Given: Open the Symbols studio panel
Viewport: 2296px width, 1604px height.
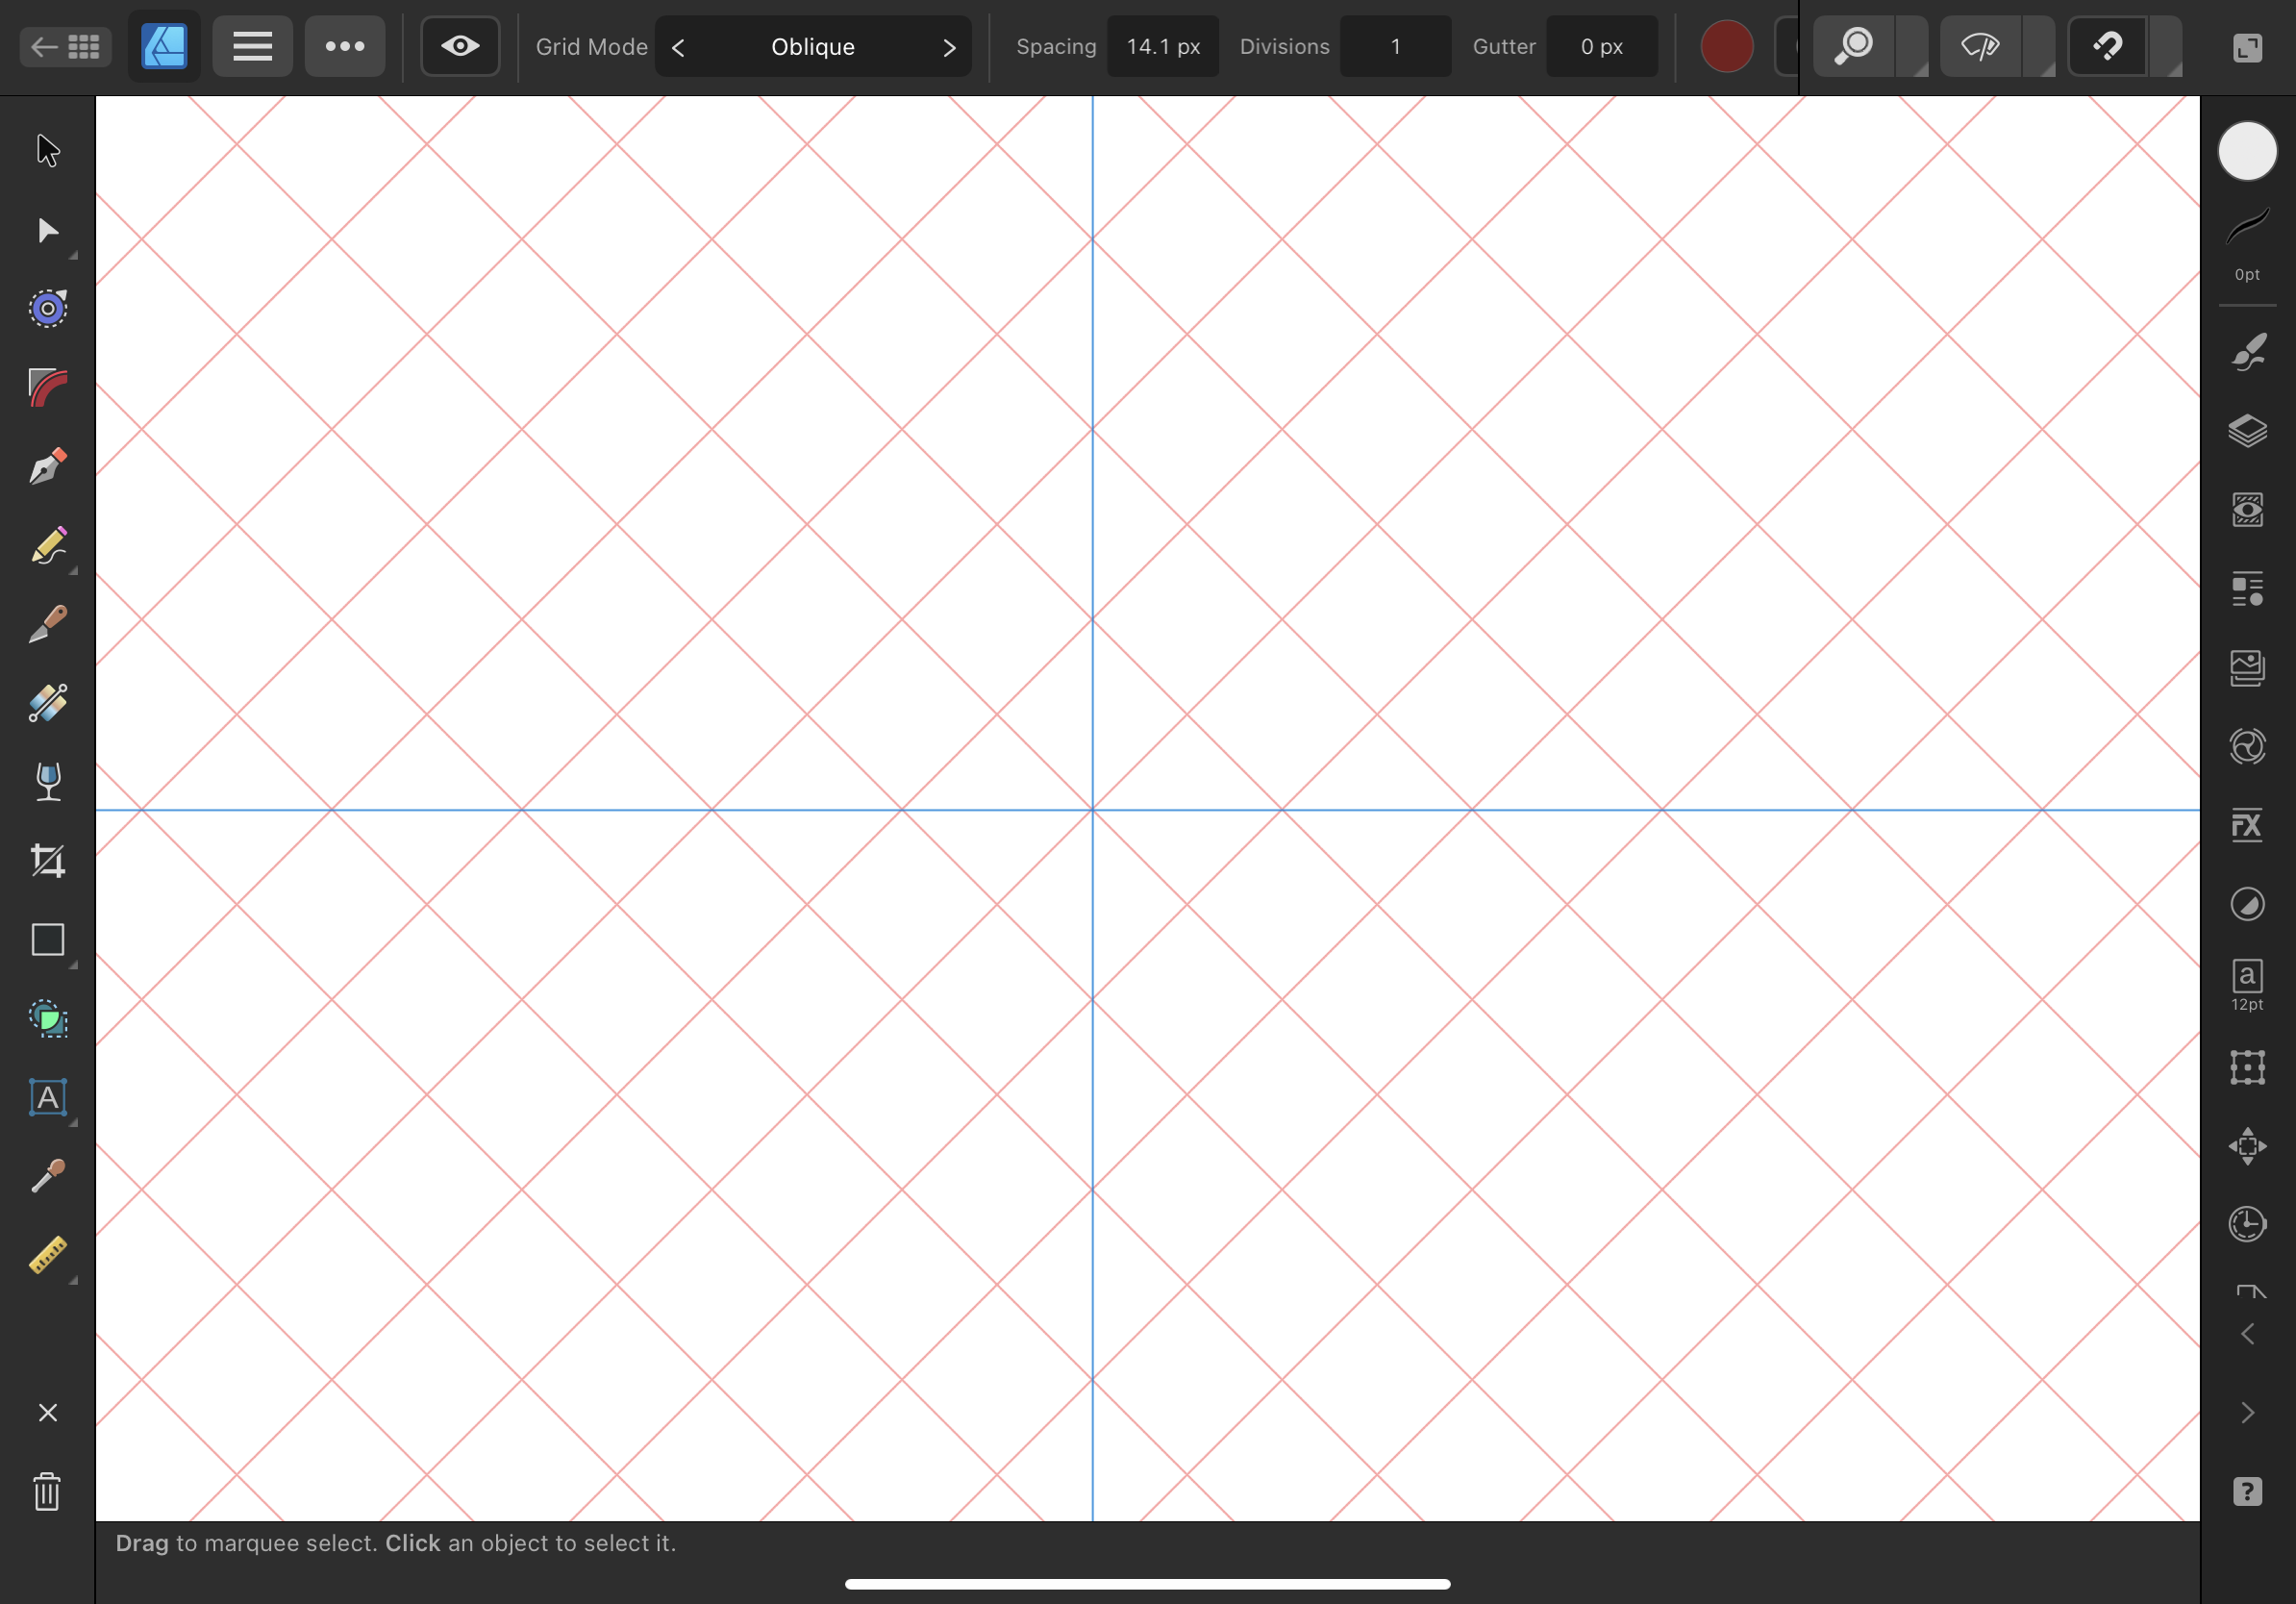Looking at the screenshot, I should [2247, 747].
